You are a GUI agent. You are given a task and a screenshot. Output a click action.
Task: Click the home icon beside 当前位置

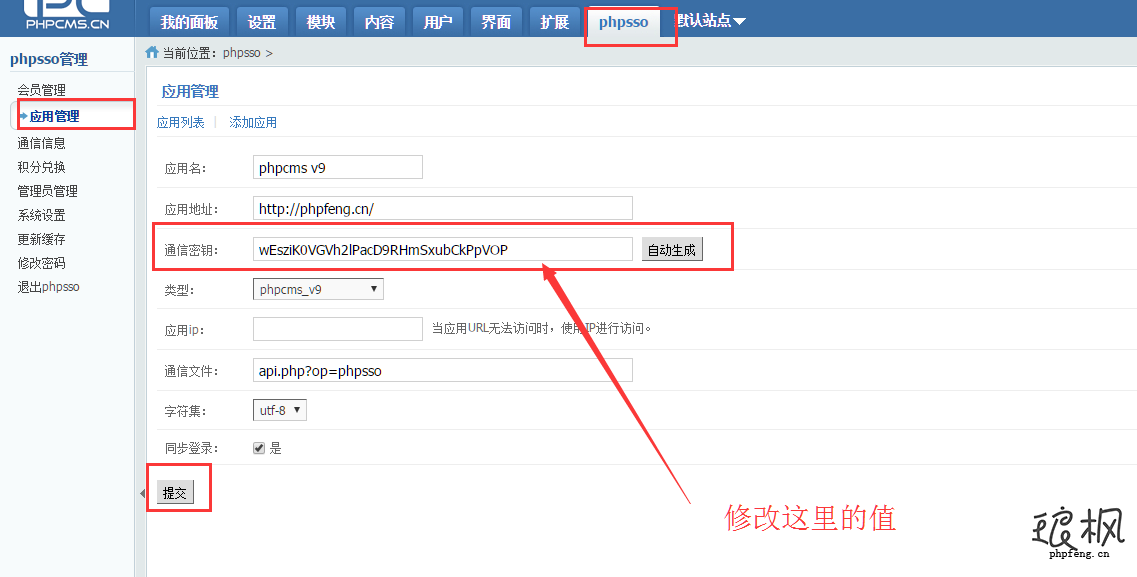tap(152, 52)
